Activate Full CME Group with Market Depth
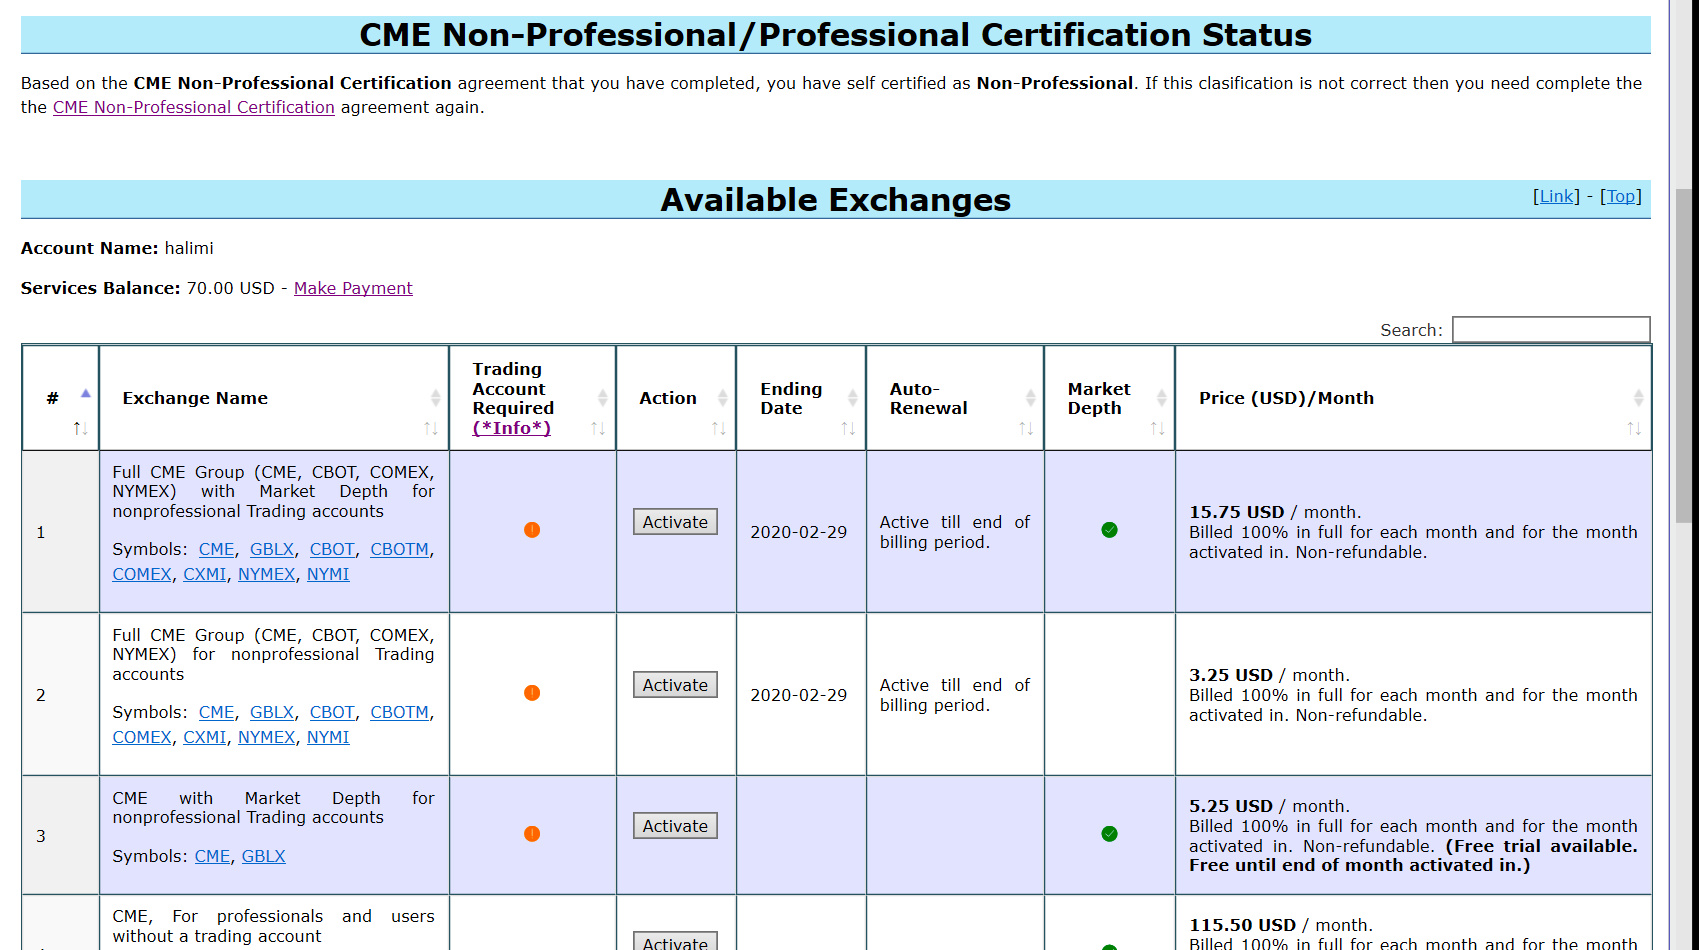The height and width of the screenshot is (950, 1699). (x=675, y=522)
